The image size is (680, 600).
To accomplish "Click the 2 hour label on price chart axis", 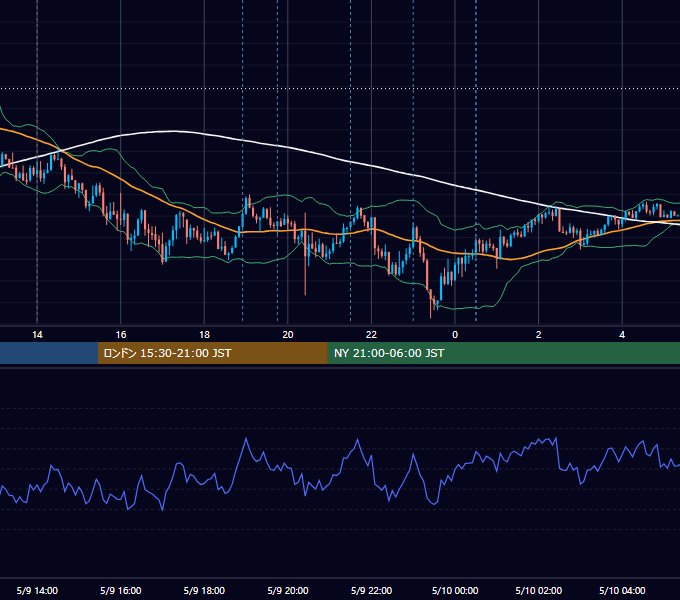I will pyautogui.click(x=539, y=334).
